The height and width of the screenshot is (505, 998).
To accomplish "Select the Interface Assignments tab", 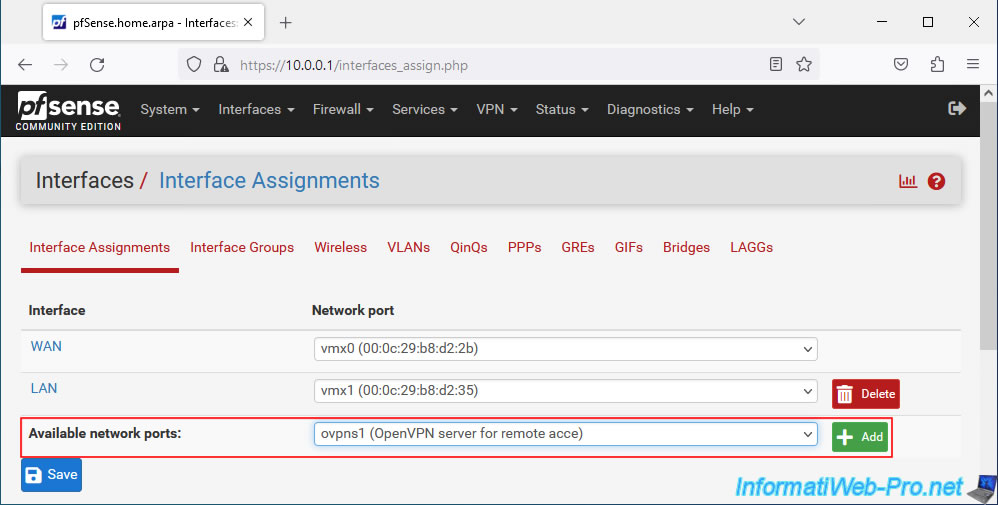I will 99,248.
